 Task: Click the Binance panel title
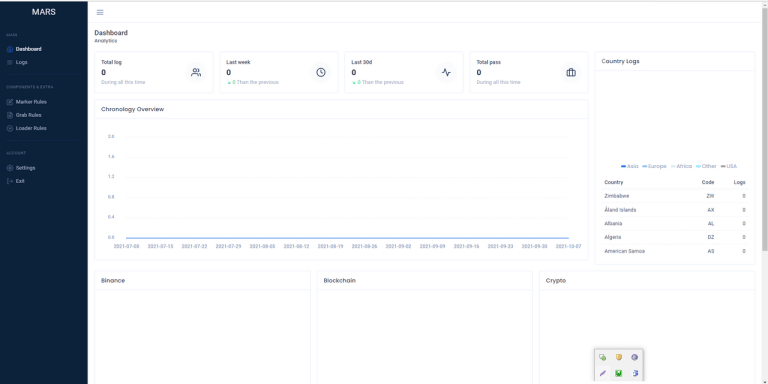113,281
